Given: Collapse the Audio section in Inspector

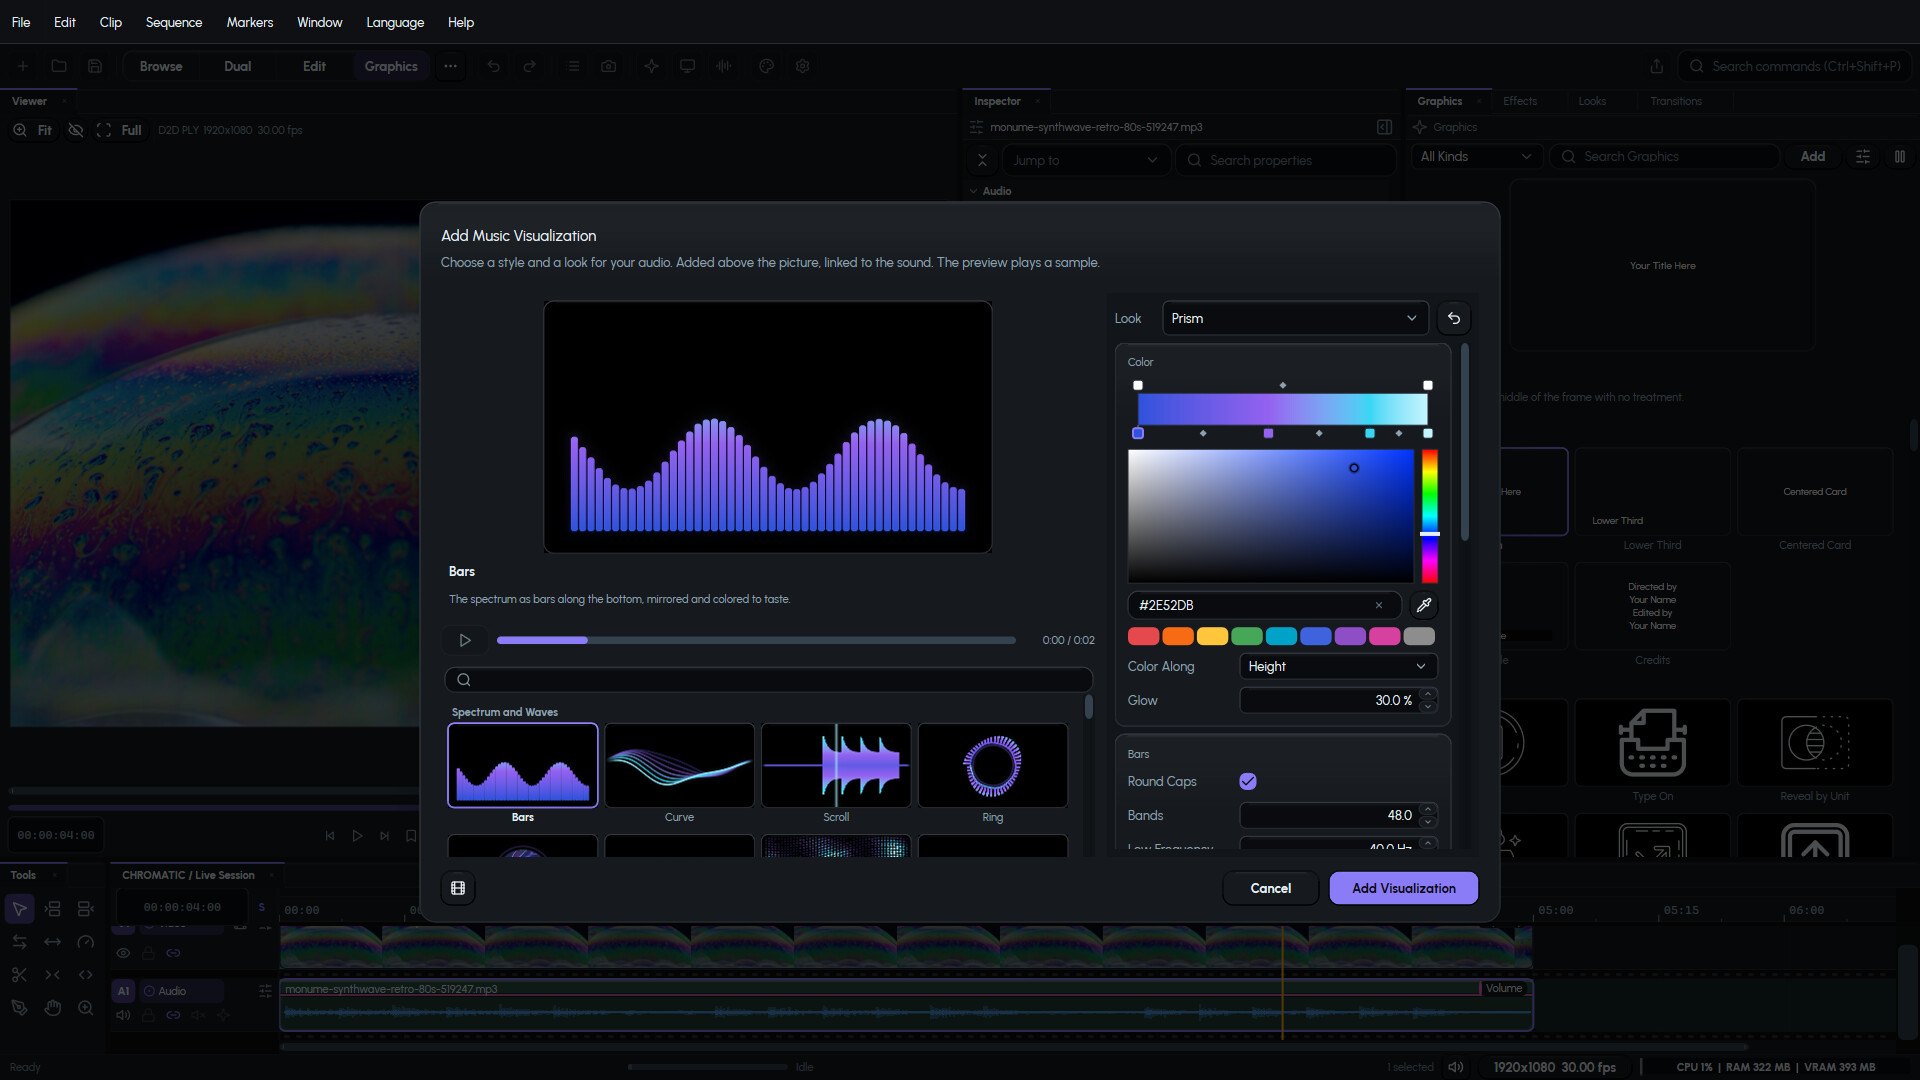Looking at the screenshot, I should 974,191.
